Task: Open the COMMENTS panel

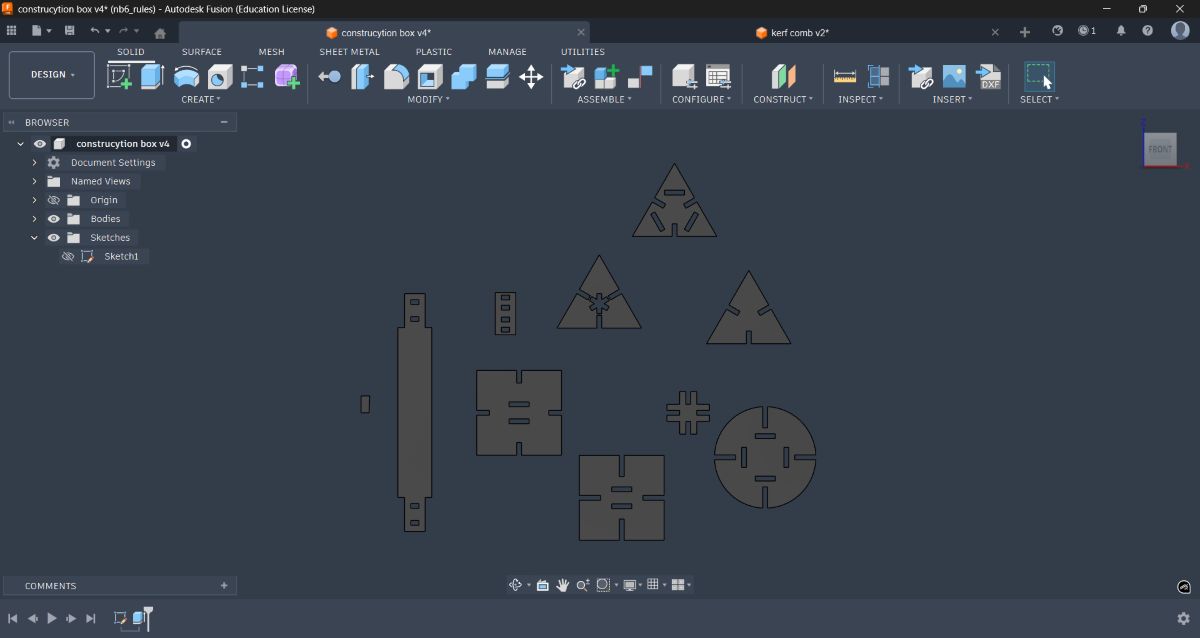Action: [51, 585]
